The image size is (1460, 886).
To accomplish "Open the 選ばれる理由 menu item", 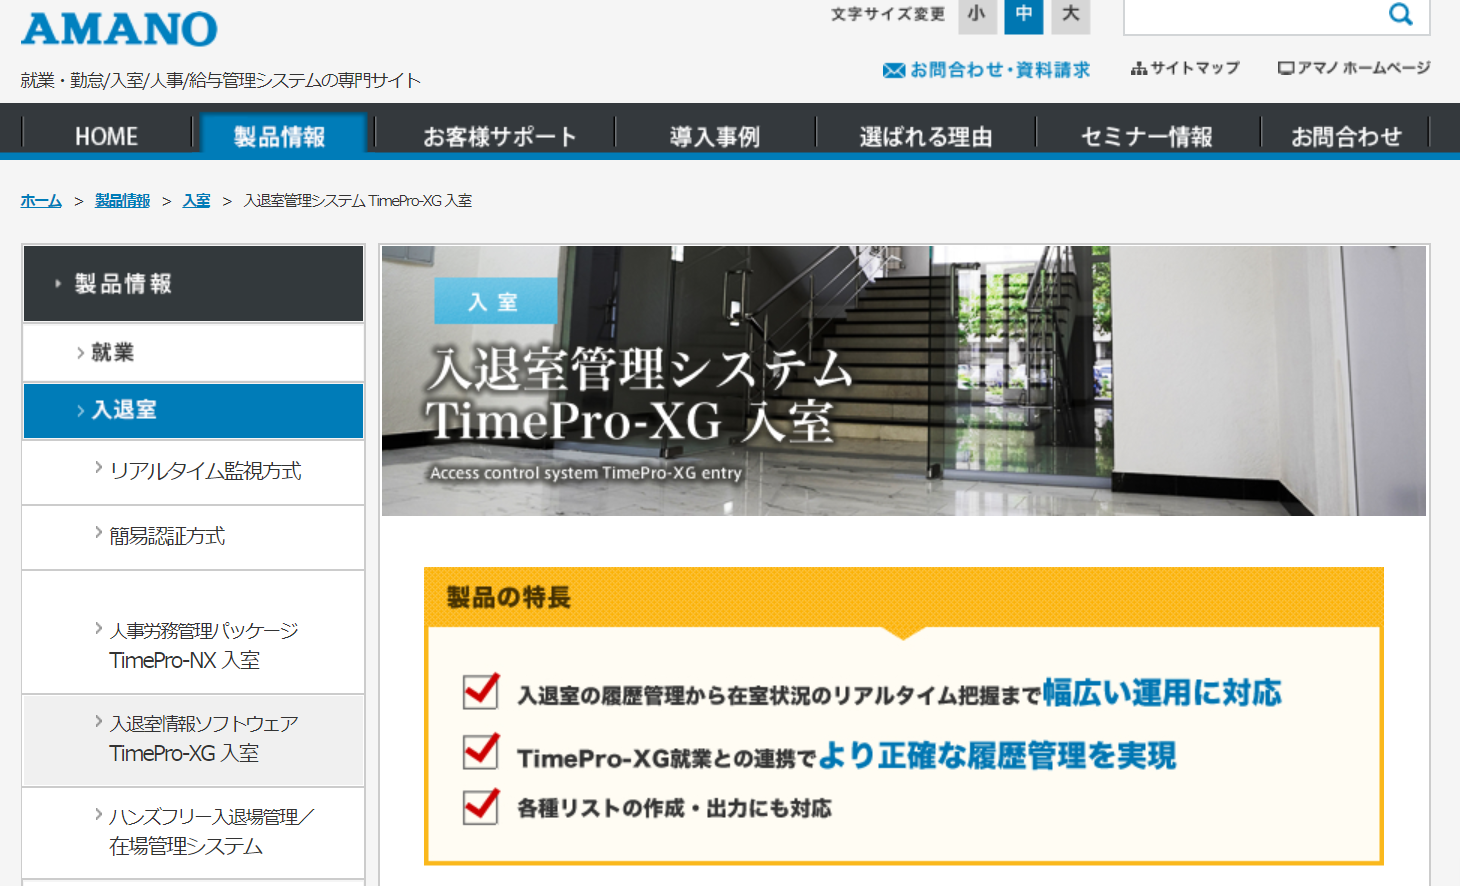I will pos(925,136).
